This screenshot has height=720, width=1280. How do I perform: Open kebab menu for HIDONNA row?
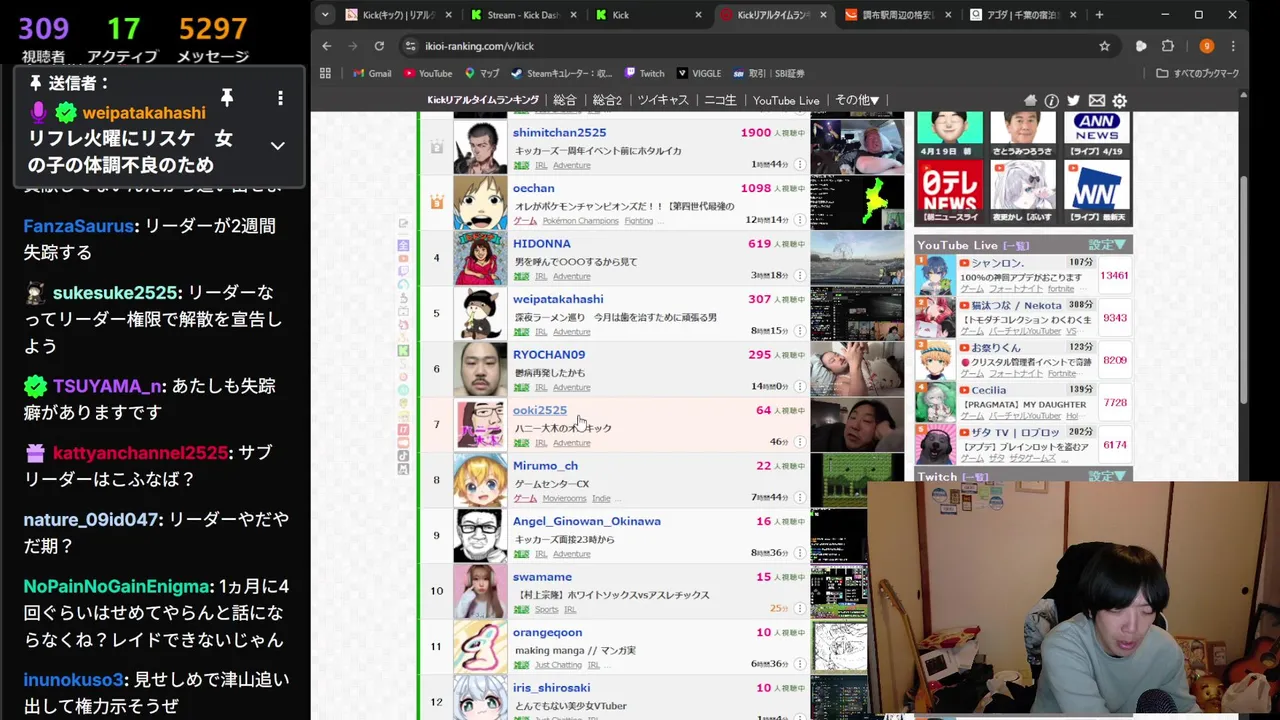[x=799, y=275]
